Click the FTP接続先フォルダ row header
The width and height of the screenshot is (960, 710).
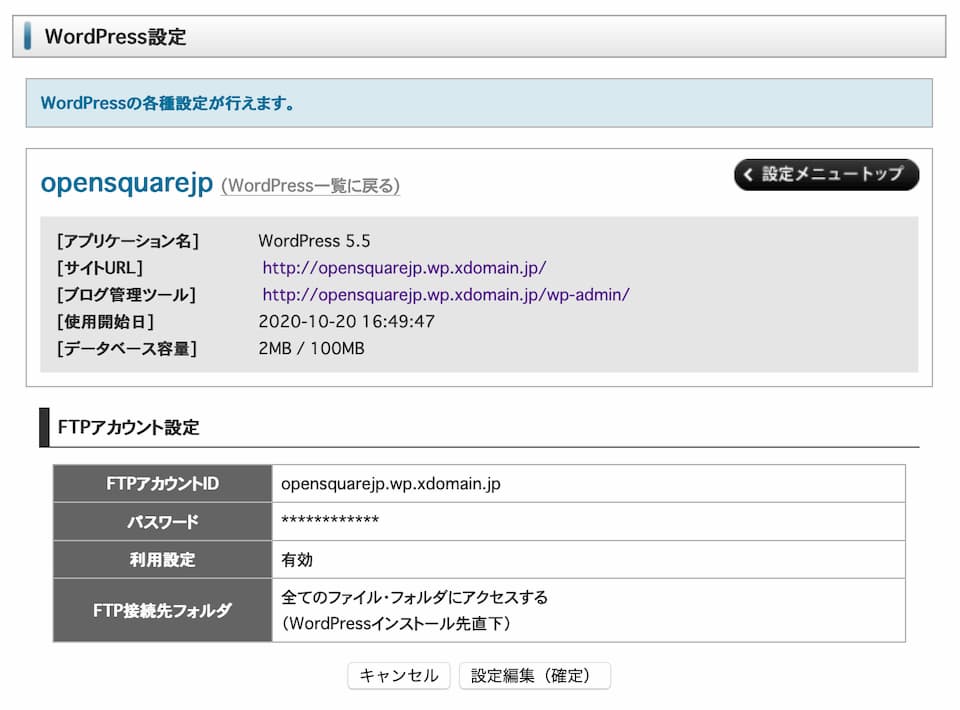162,610
